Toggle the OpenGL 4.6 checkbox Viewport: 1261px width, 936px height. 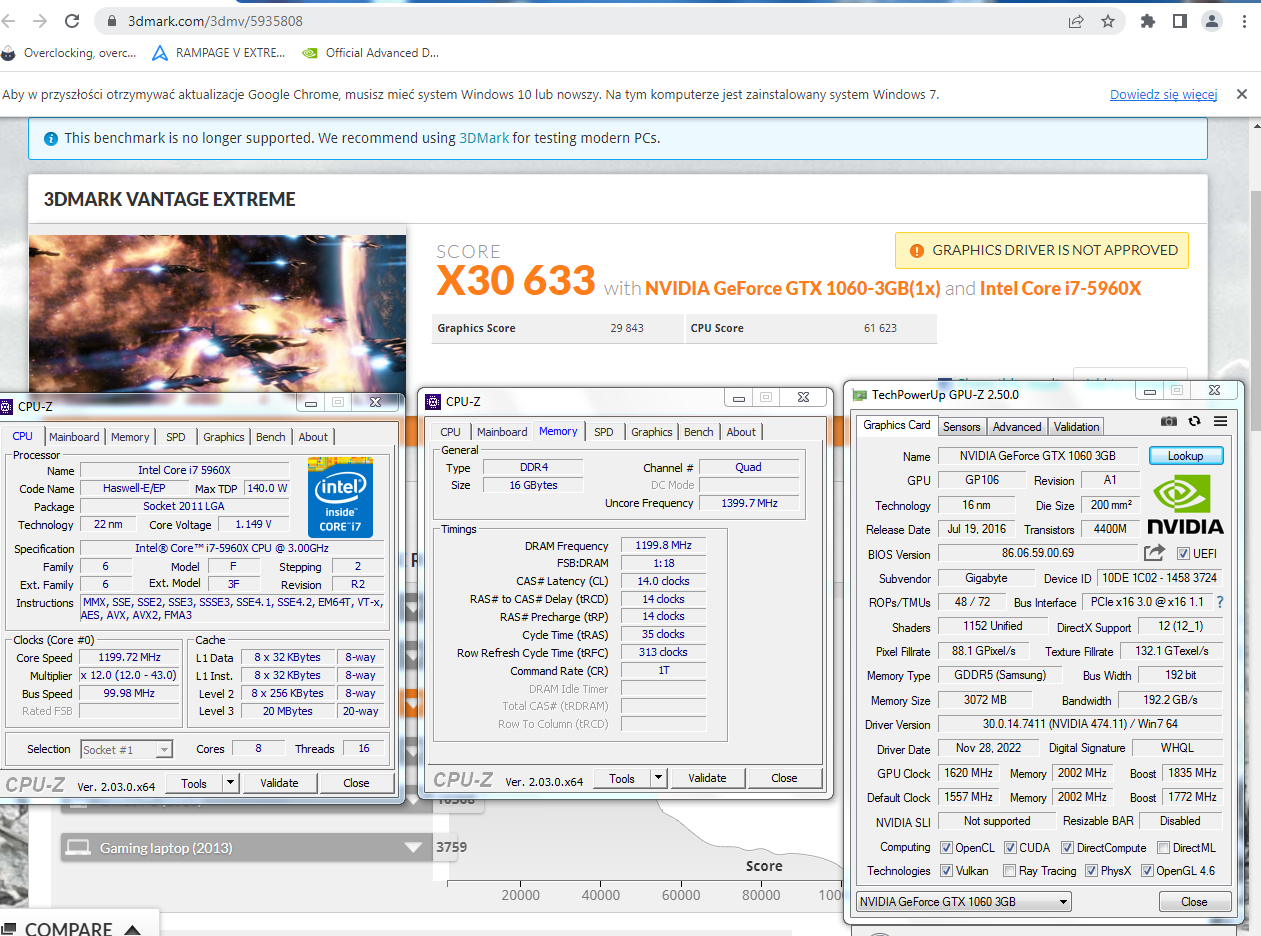pyautogui.click(x=1146, y=871)
